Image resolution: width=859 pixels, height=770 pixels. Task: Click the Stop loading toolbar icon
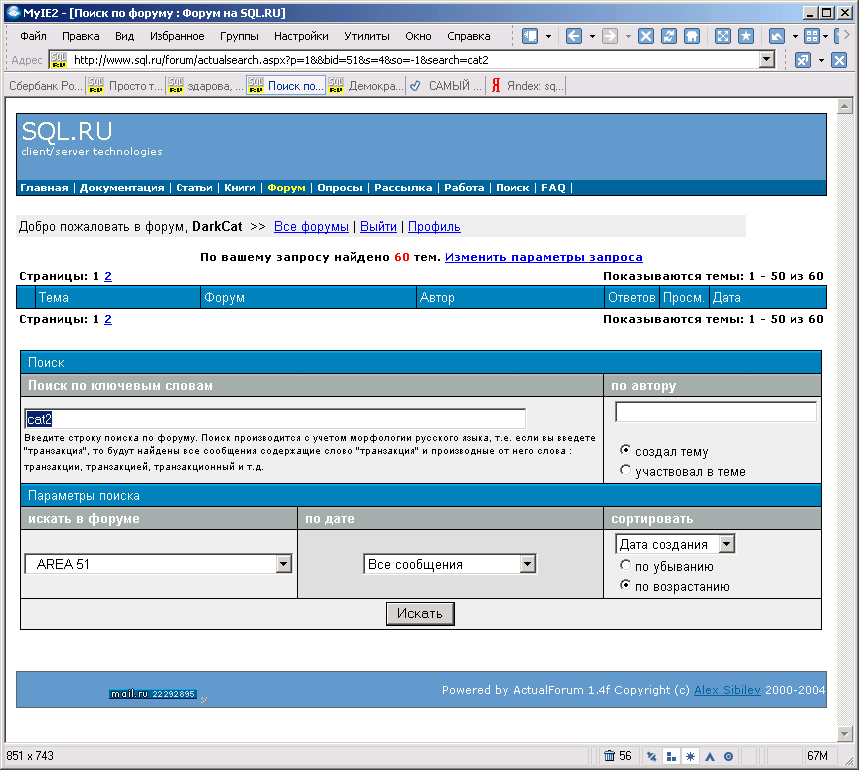(x=646, y=36)
